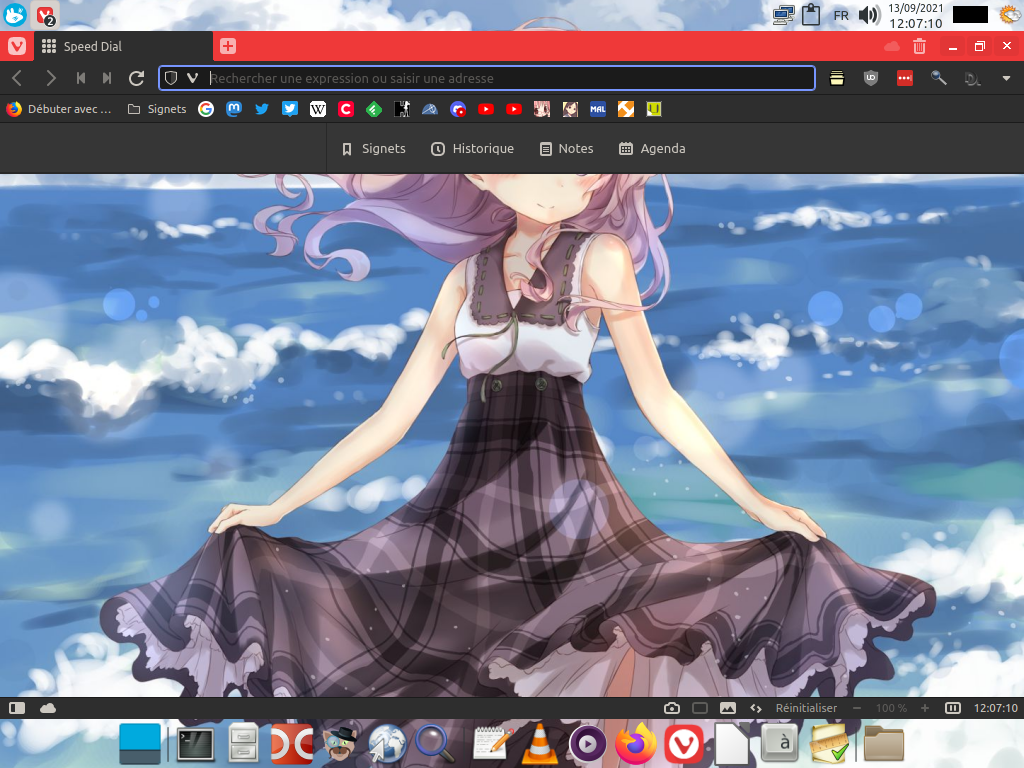Open the first YouTube bookmark
1024x768 pixels.
(486, 109)
